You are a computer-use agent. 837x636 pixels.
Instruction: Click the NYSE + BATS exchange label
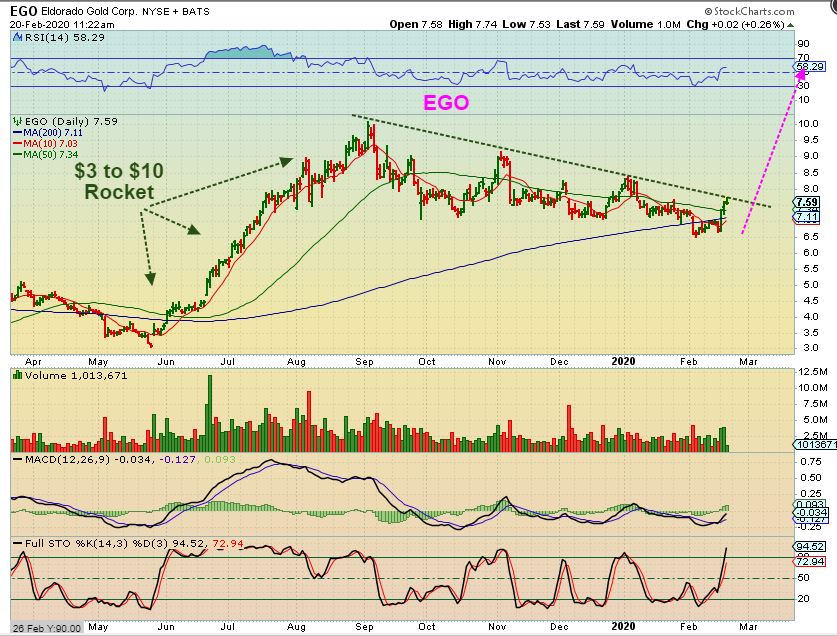(x=176, y=11)
